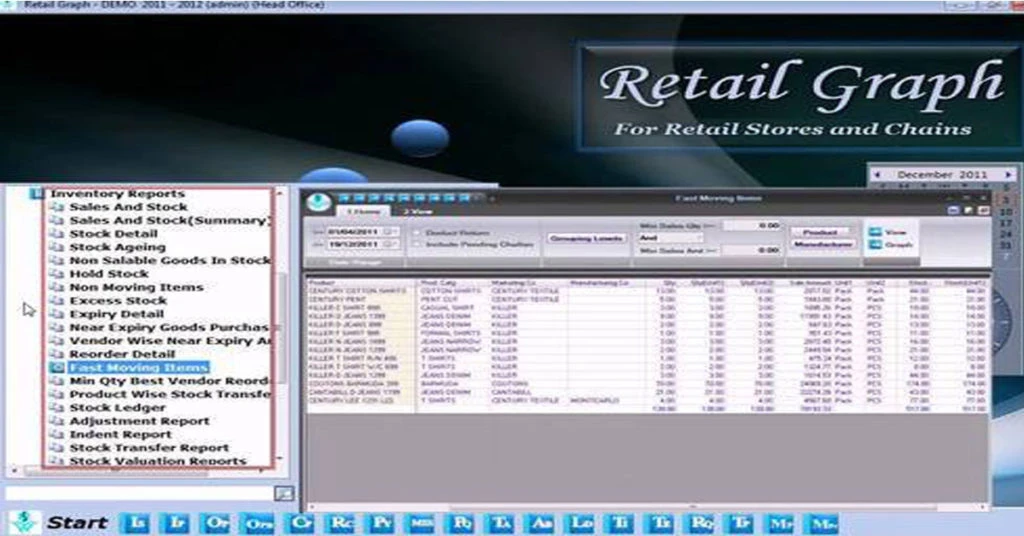Image resolution: width=1024 pixels, height=536 pixels.
Task: Open the Excess Stock report
Action: click(x=118, y=301)
